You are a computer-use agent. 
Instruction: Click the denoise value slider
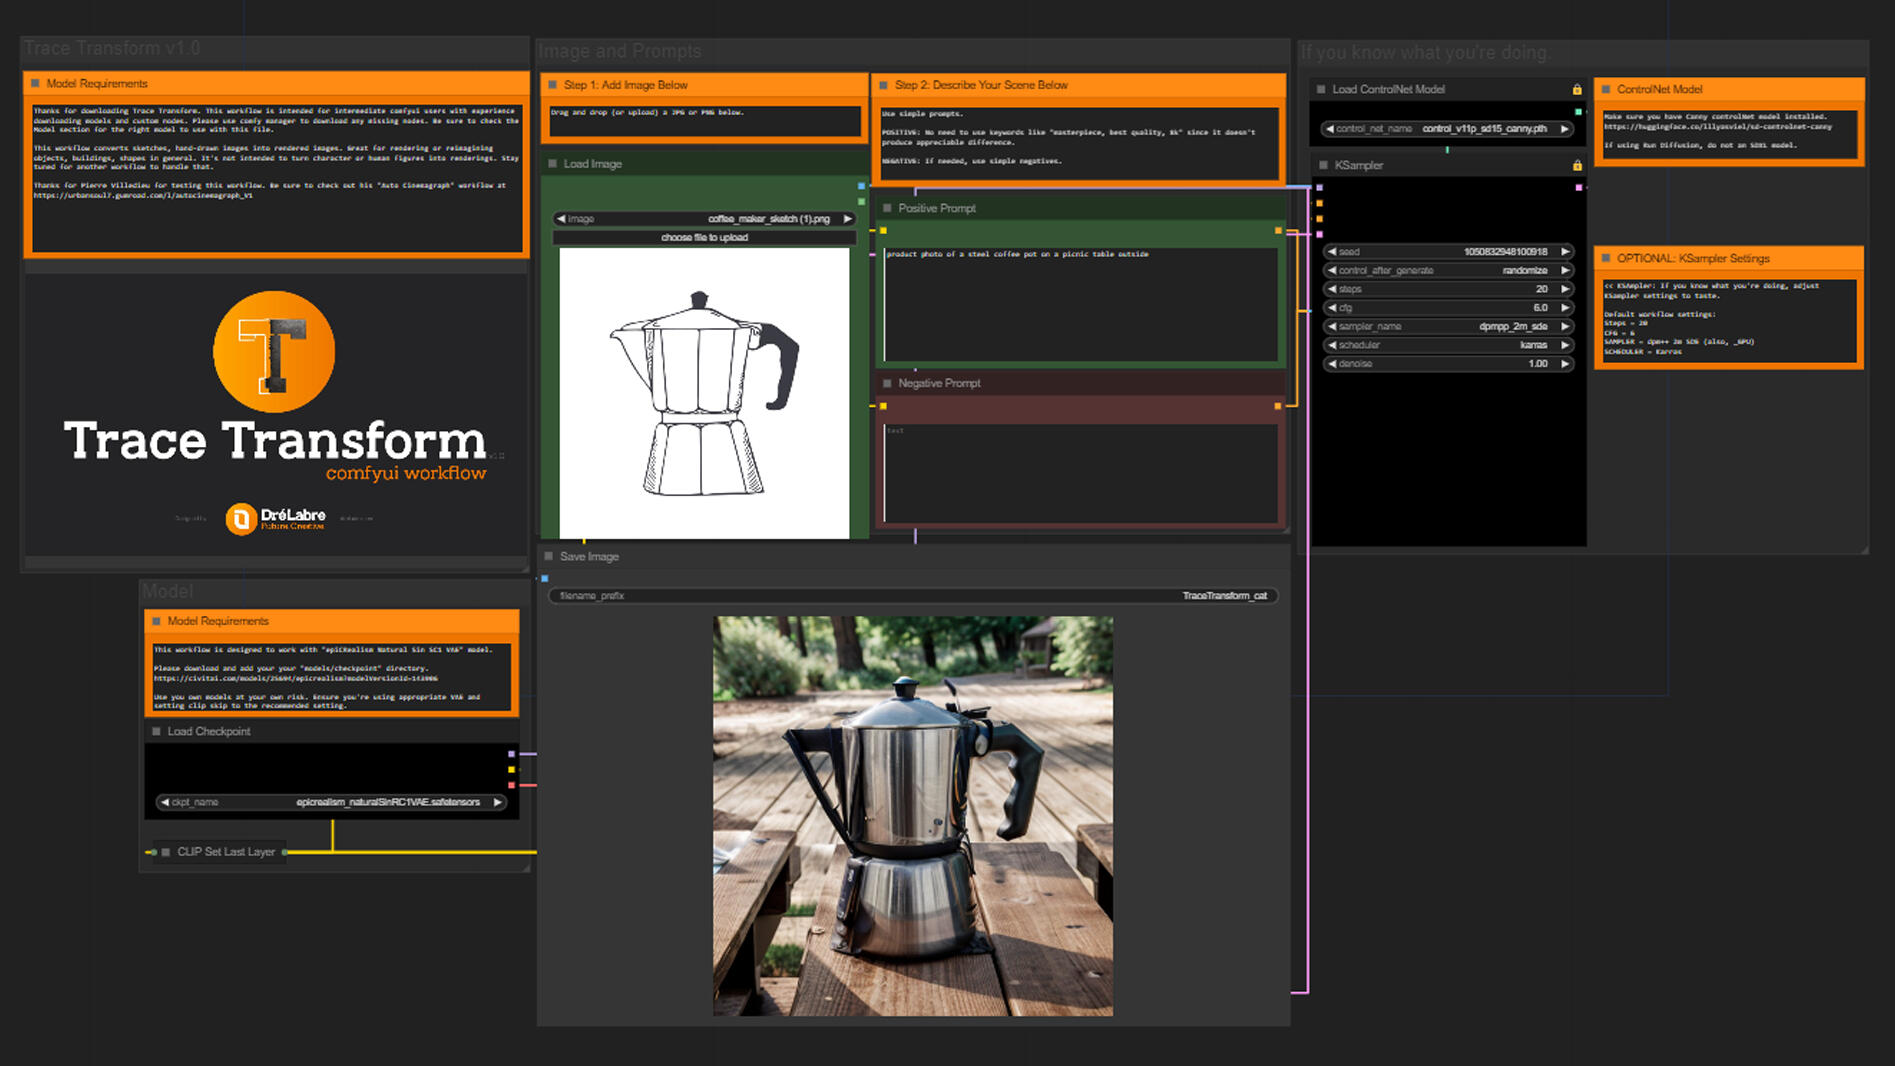pyautogui.click(x=1447, y=364)
